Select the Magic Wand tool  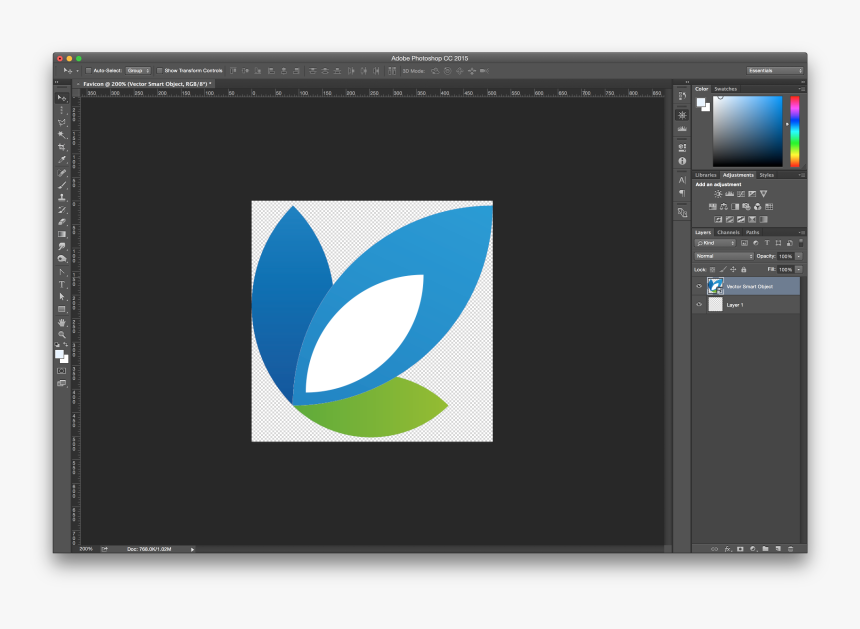point(62,135)
